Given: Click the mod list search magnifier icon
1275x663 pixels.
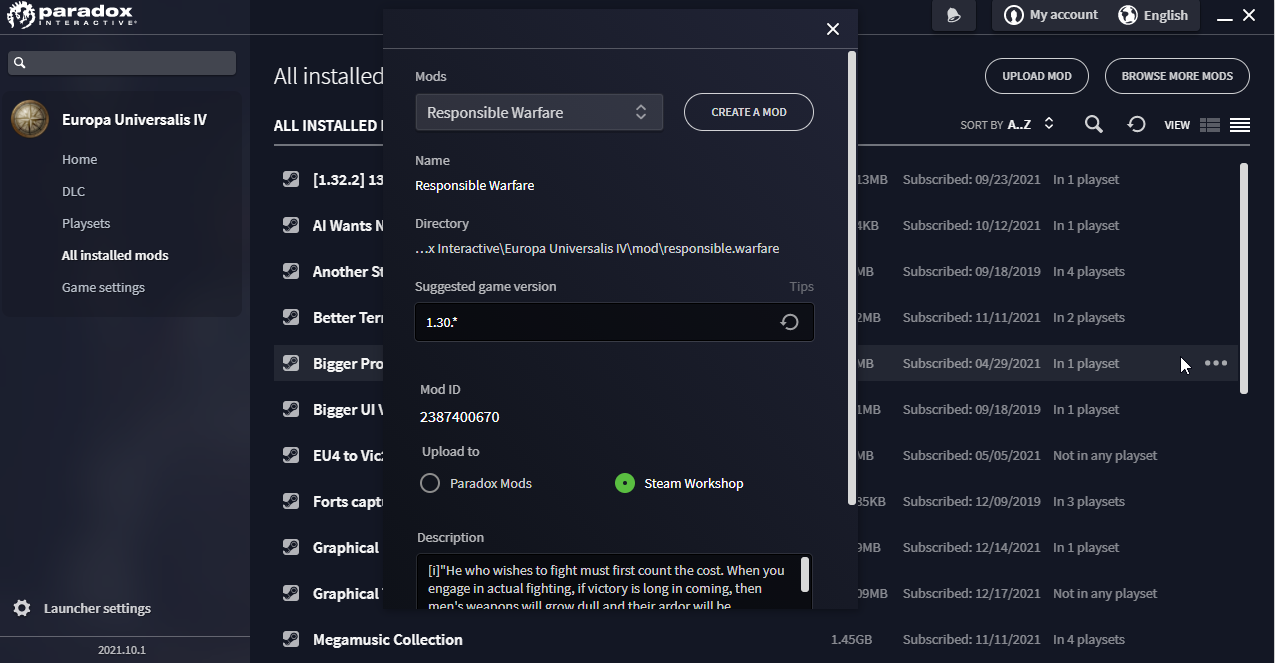Looking at the screenshot, I should (x=1094, y=124).
